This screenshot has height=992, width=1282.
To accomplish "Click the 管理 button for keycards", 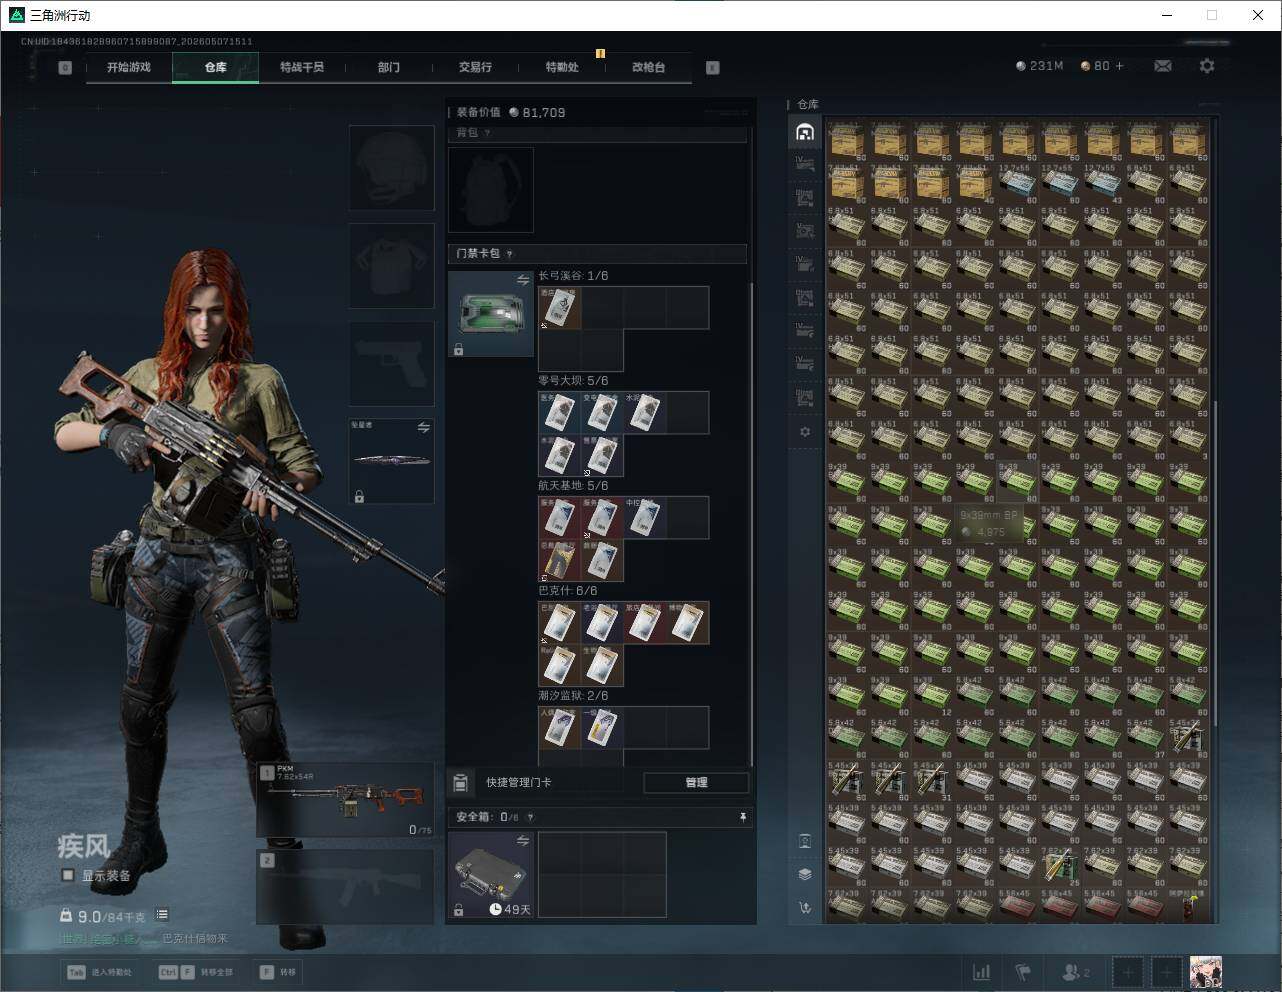I will (x=696, y=782).
